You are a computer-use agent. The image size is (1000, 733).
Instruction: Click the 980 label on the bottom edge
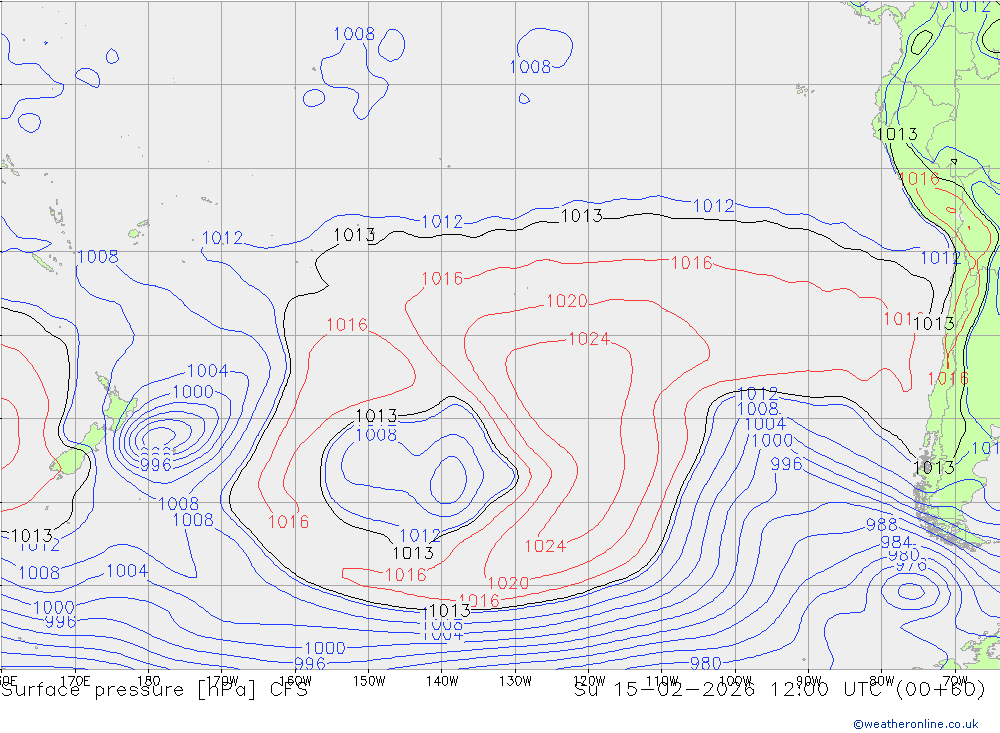(x=705, y=663)
